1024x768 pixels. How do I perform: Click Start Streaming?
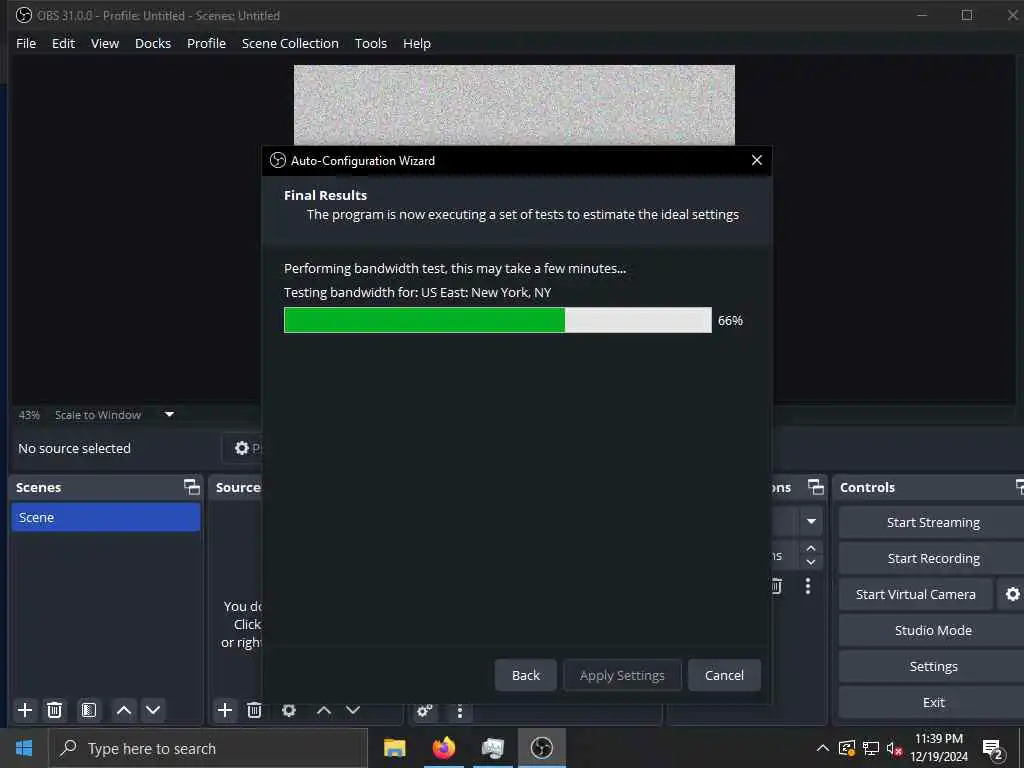click(x=933, y=522)
